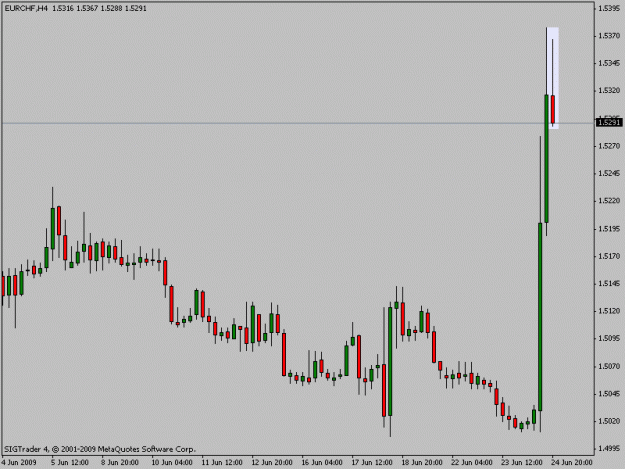Screen dimensions: 625x469
Task: Click the 1.5195 price axis label
Action: click(609, 229)
